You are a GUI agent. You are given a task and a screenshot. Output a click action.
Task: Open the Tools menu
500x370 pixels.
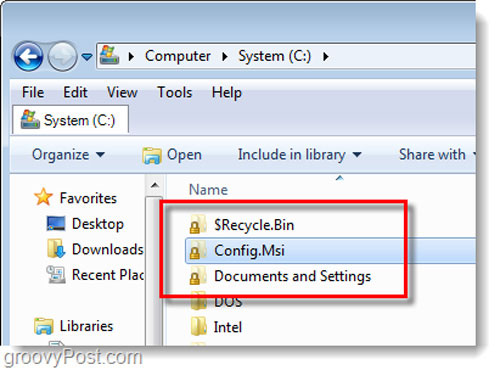[175, 92]
